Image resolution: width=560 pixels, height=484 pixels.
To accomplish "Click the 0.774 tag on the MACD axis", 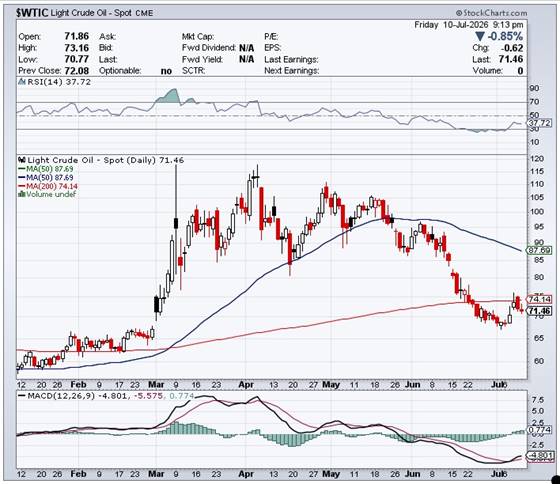I will click(x=540, y=430).
